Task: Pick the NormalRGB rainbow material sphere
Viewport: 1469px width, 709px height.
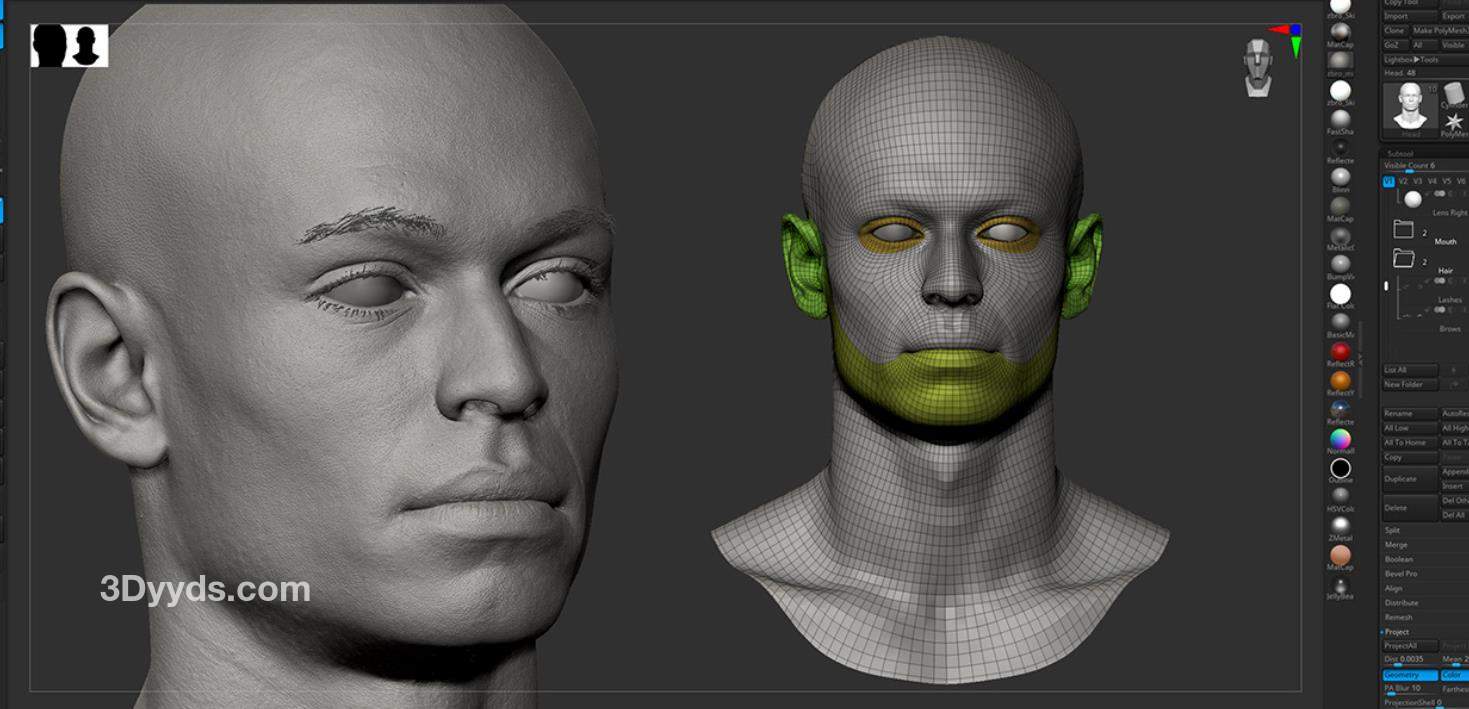Action: pyautogui.click(x=1340, y=439)
